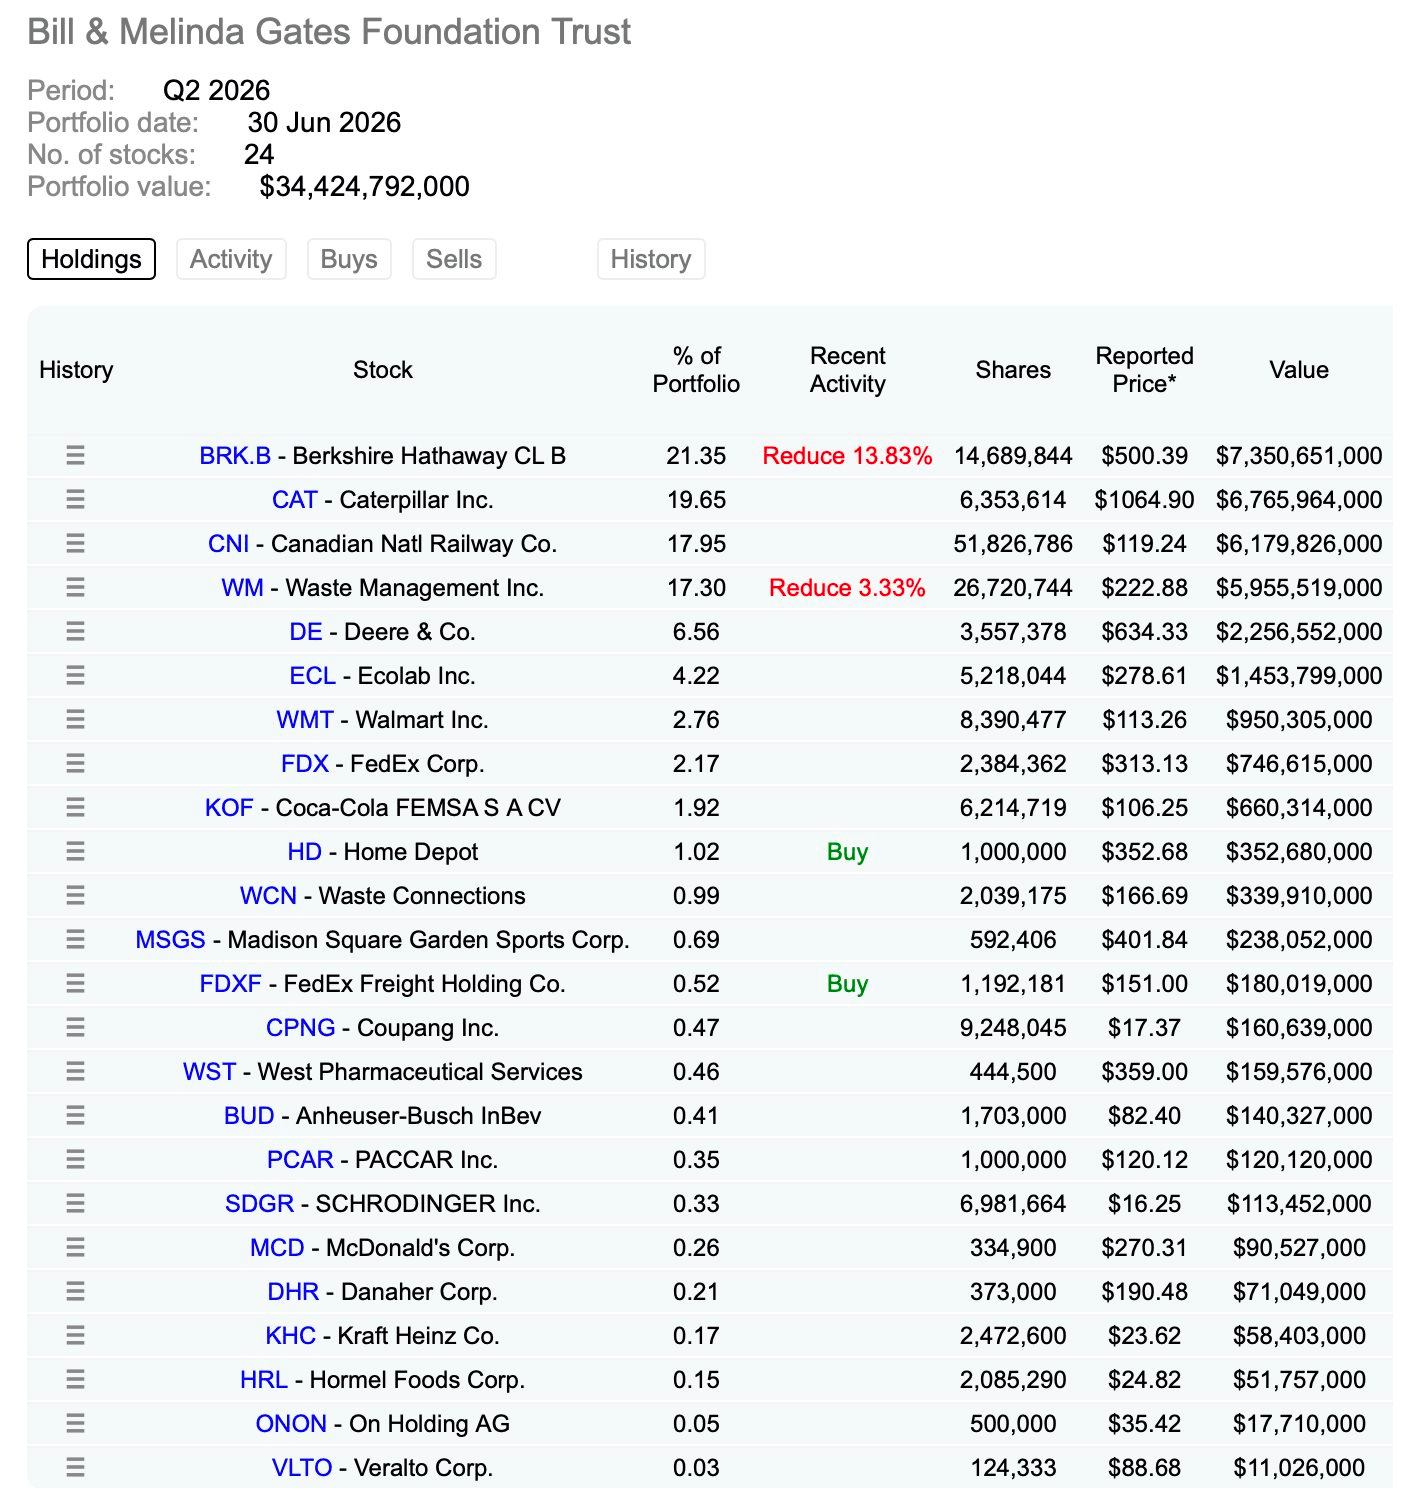Open history icon for Anheuser-Busch InBev row

pyautogui.click(x=75, y=1116)
